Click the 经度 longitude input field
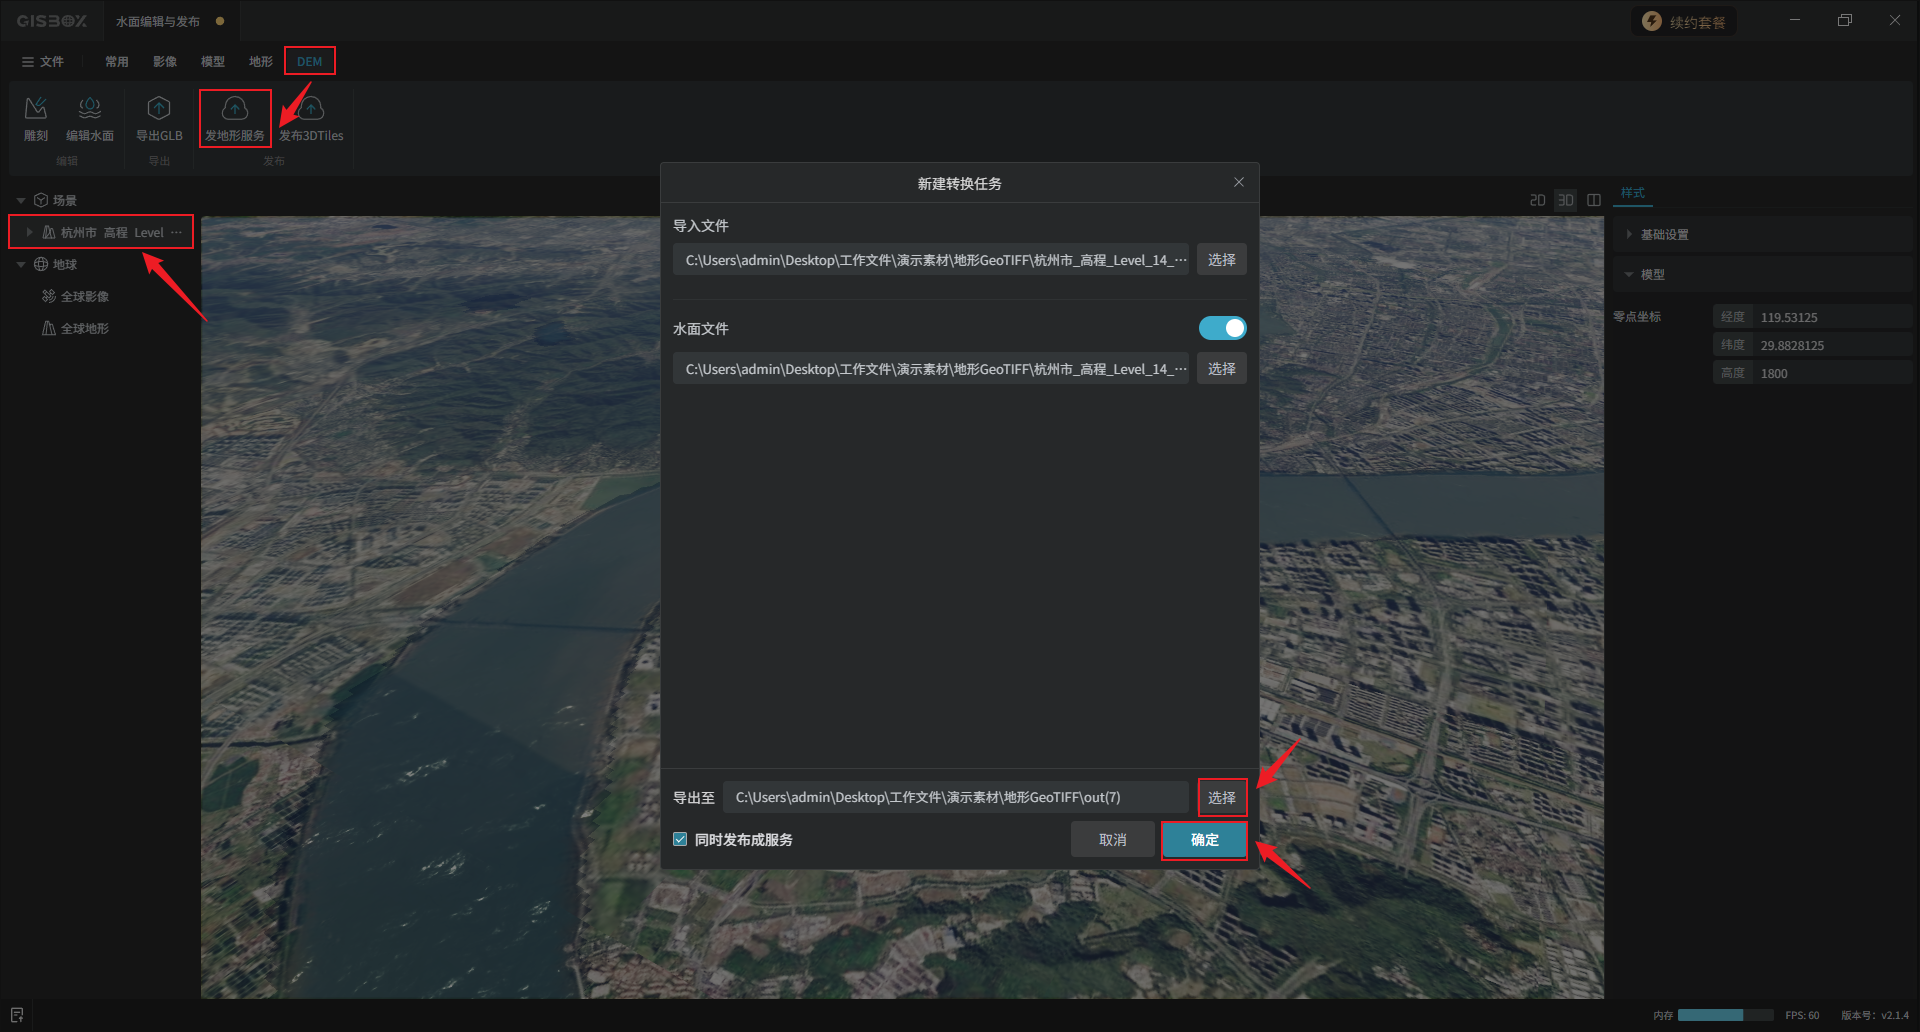This screenshot has height=1032, width=1920. coord(1830,317)
